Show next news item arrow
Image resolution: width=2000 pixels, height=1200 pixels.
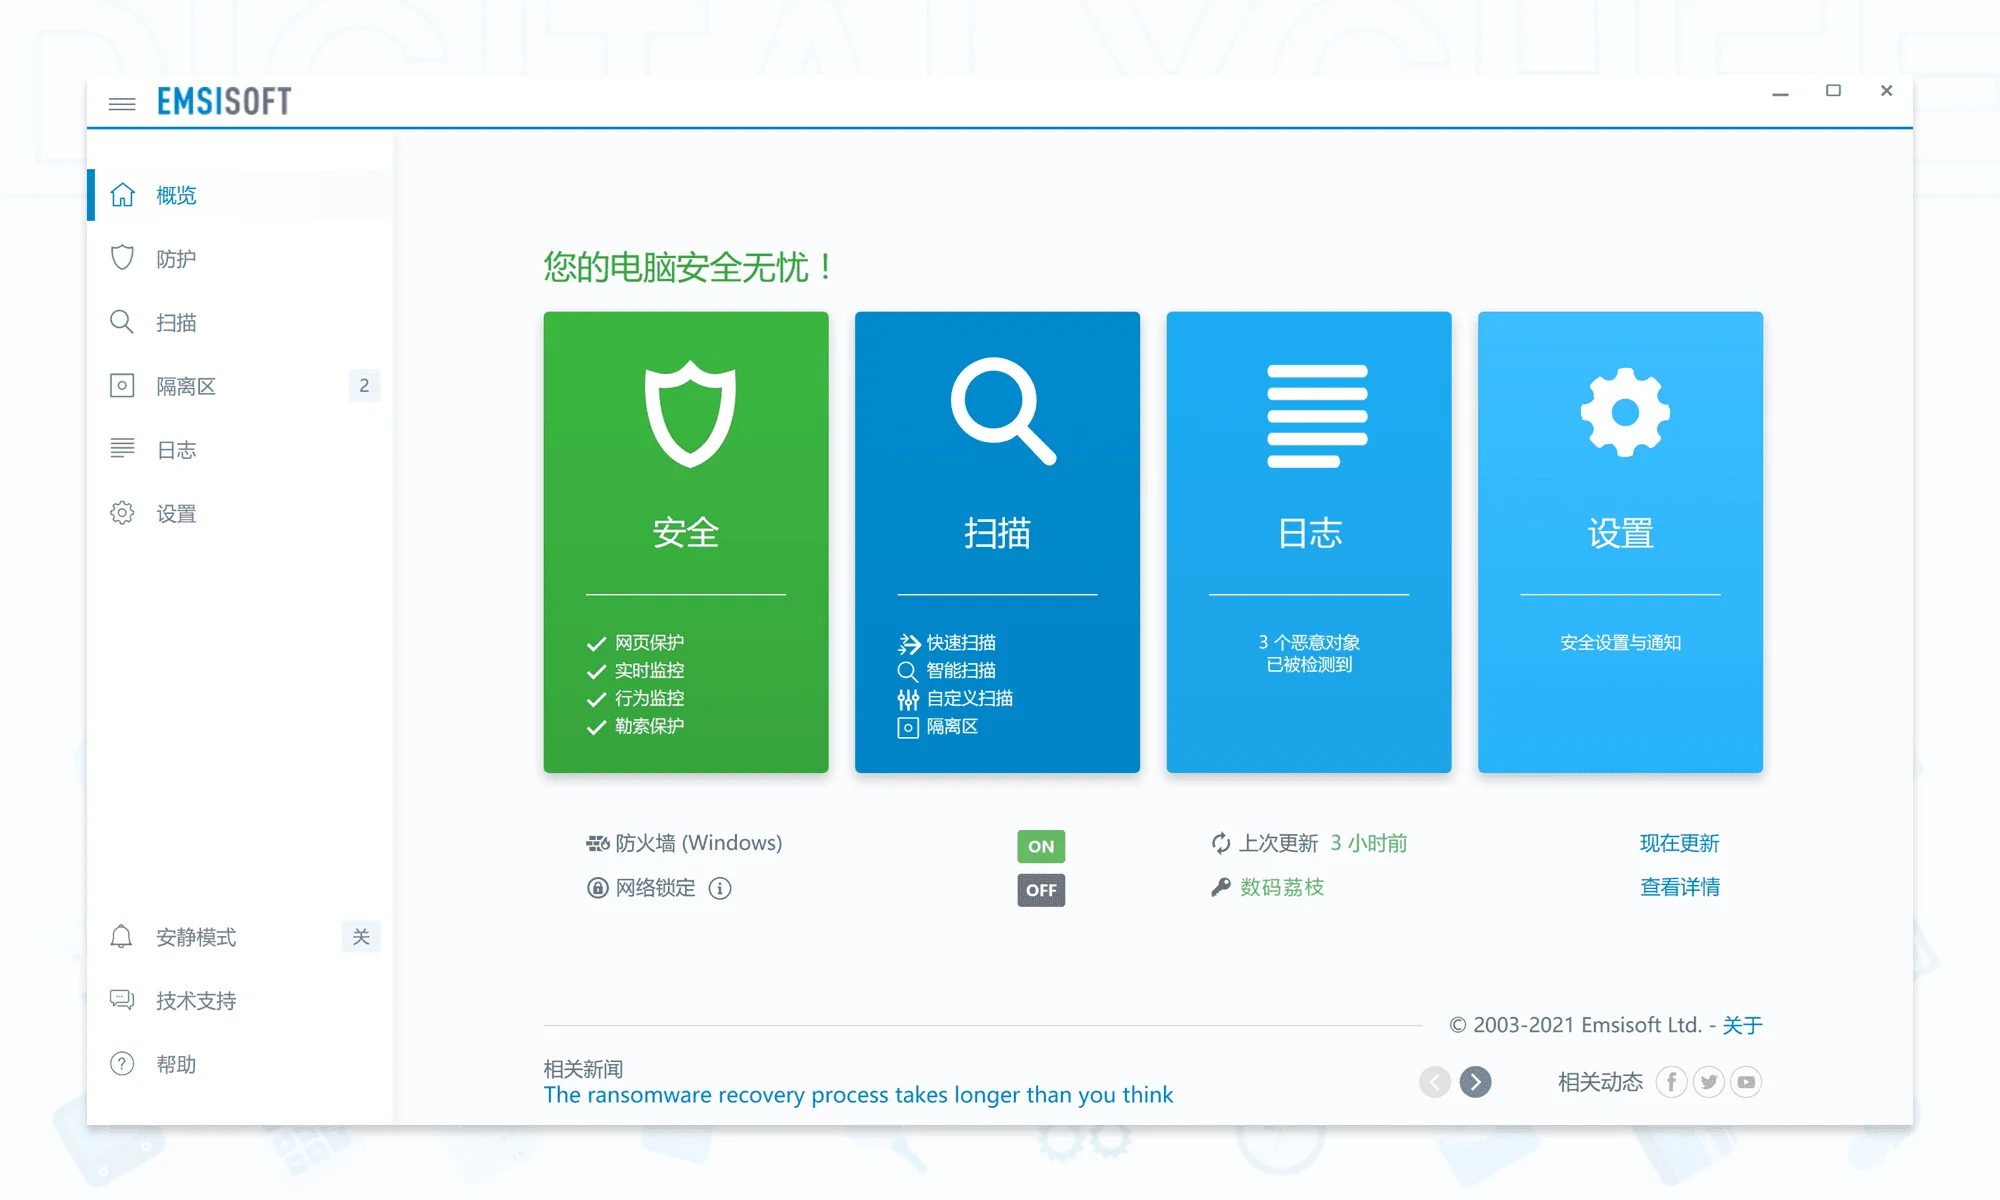1475,1082
